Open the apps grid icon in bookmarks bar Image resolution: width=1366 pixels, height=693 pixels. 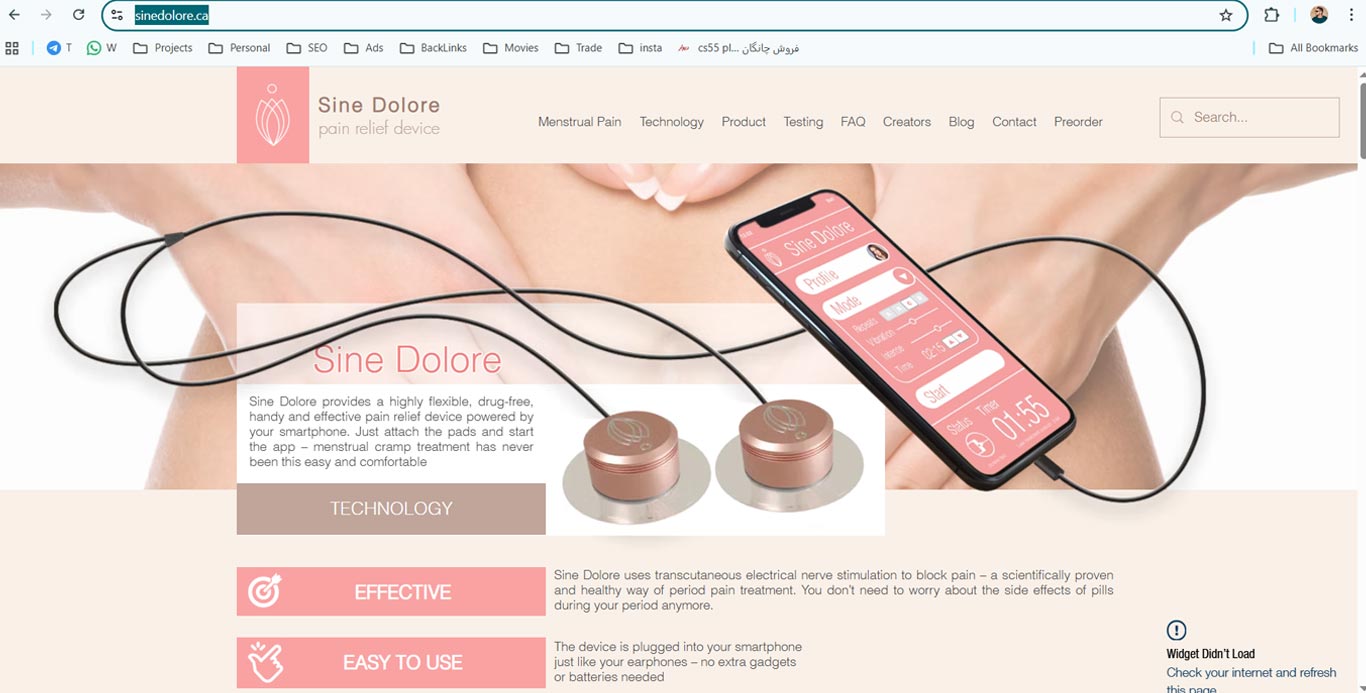pyautogui.click(x=12, y=48)
